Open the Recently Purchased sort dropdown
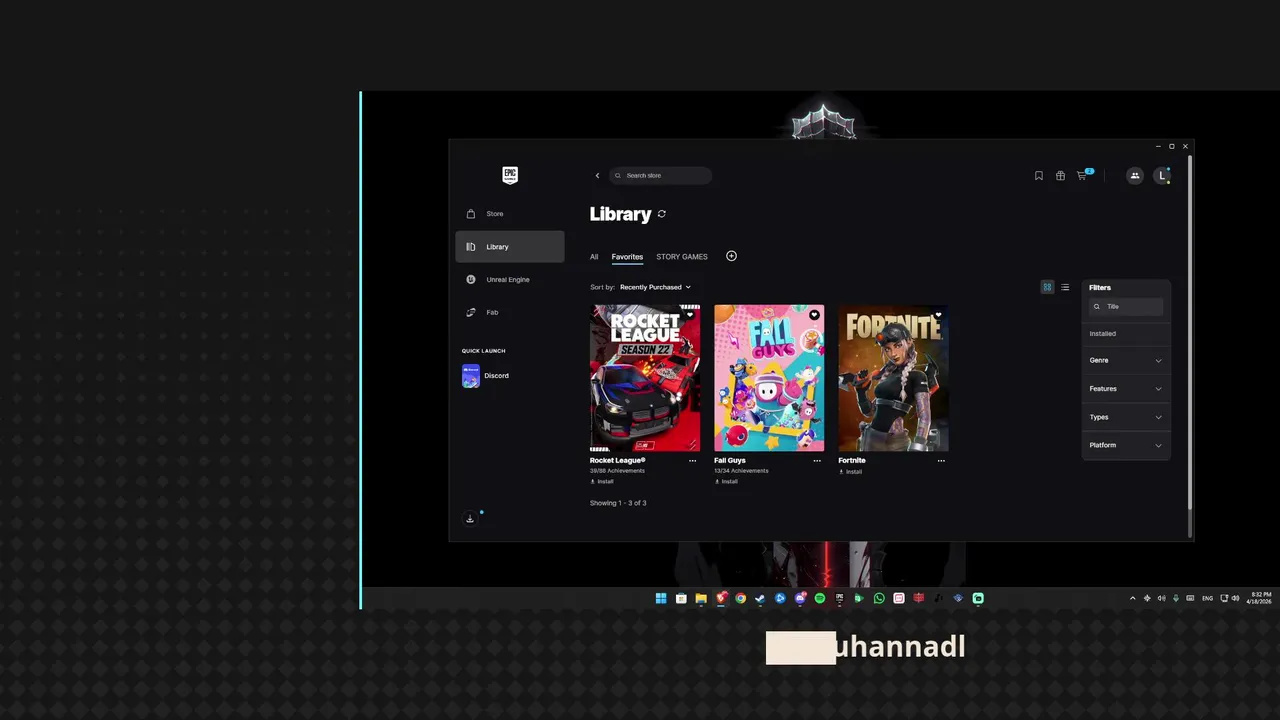1280x720 pixels. pos(655,287)
